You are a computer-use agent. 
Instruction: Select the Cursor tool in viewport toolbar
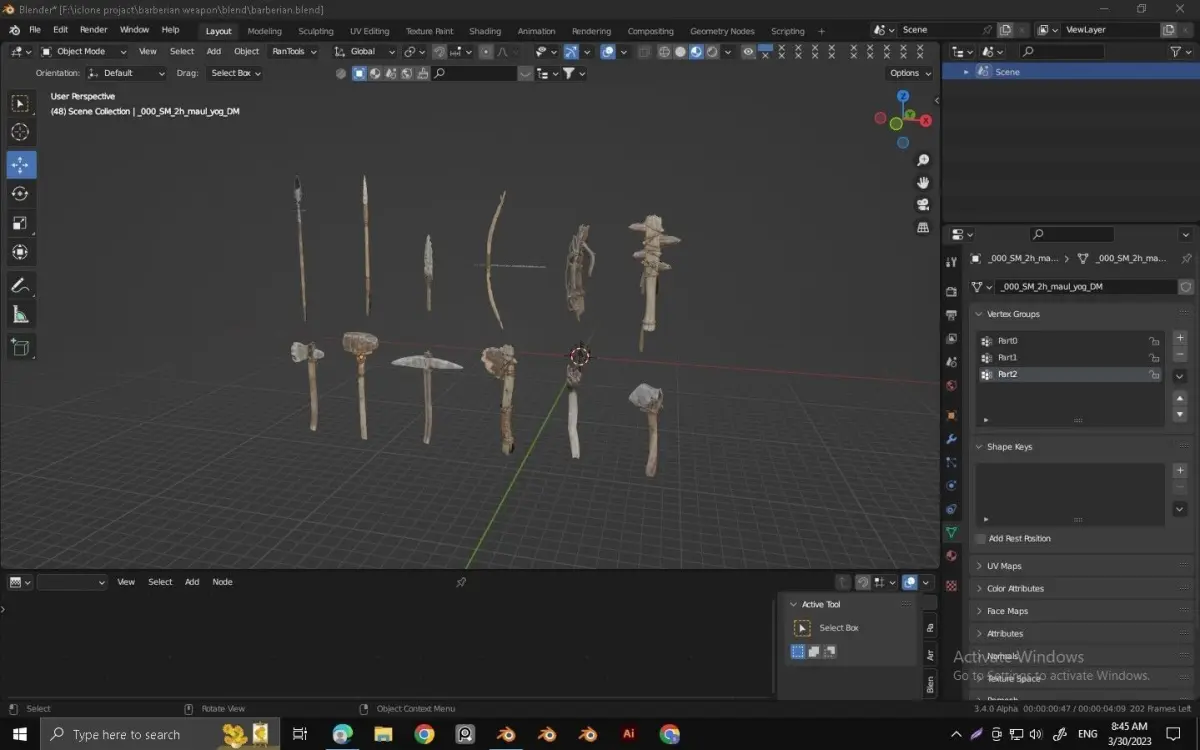point(20,132)
